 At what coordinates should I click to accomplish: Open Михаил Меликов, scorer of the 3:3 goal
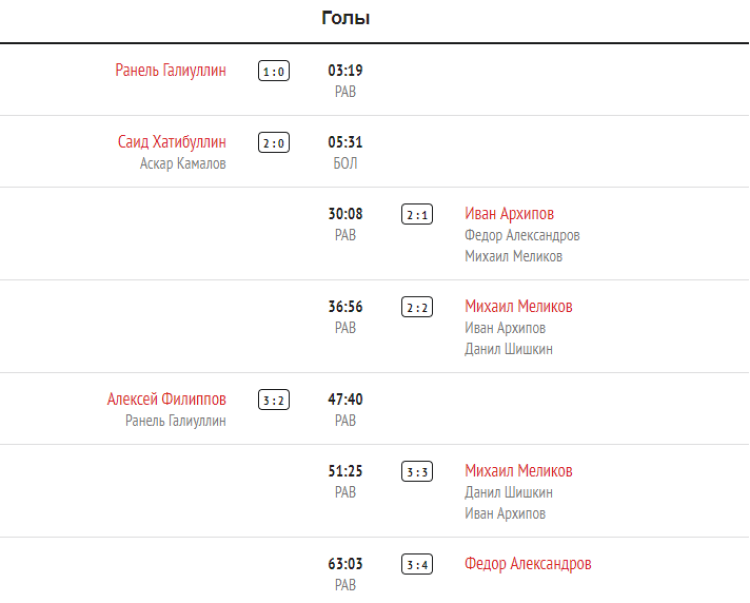(518, 471)
